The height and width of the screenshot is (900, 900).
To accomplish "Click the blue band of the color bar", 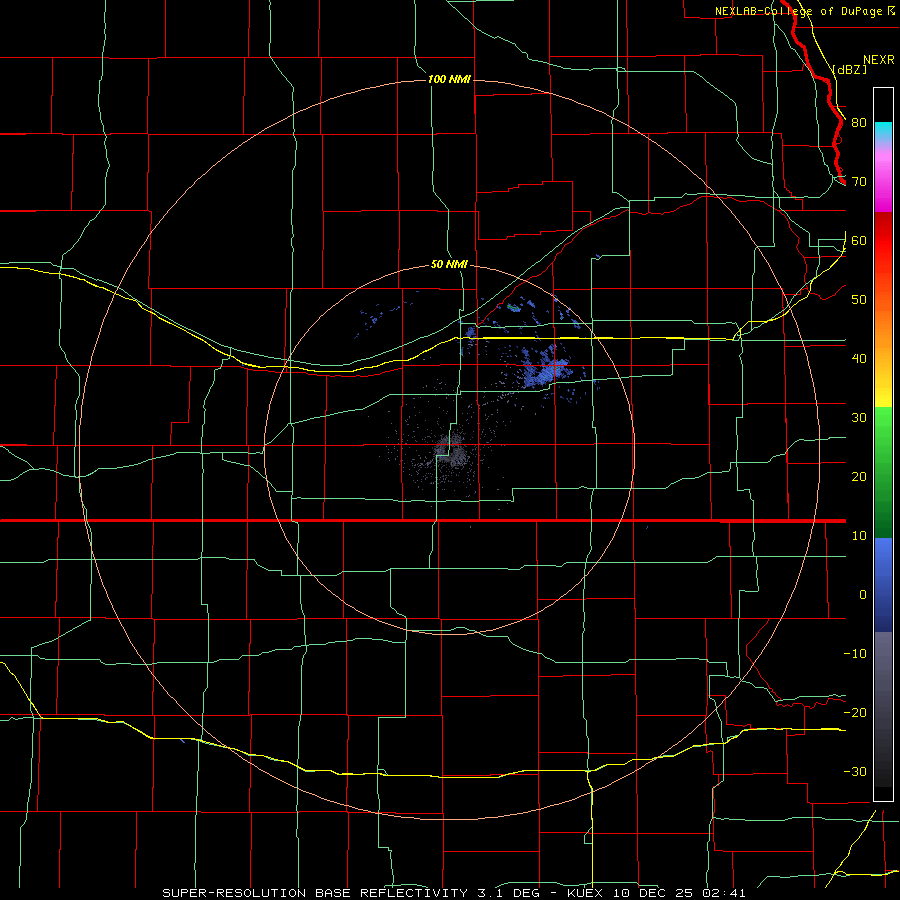I will (x=883, y=584).
